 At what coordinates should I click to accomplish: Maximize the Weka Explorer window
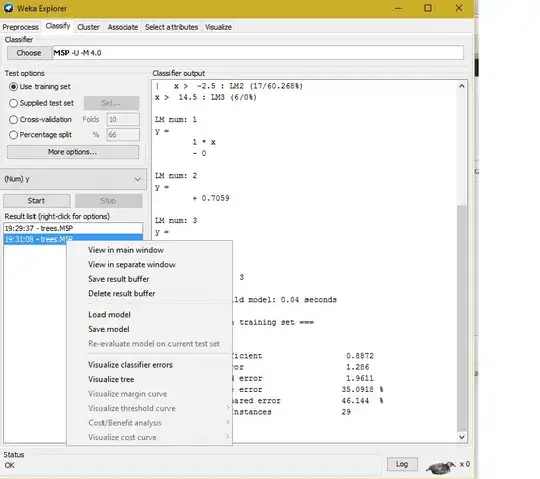[427, 8]
